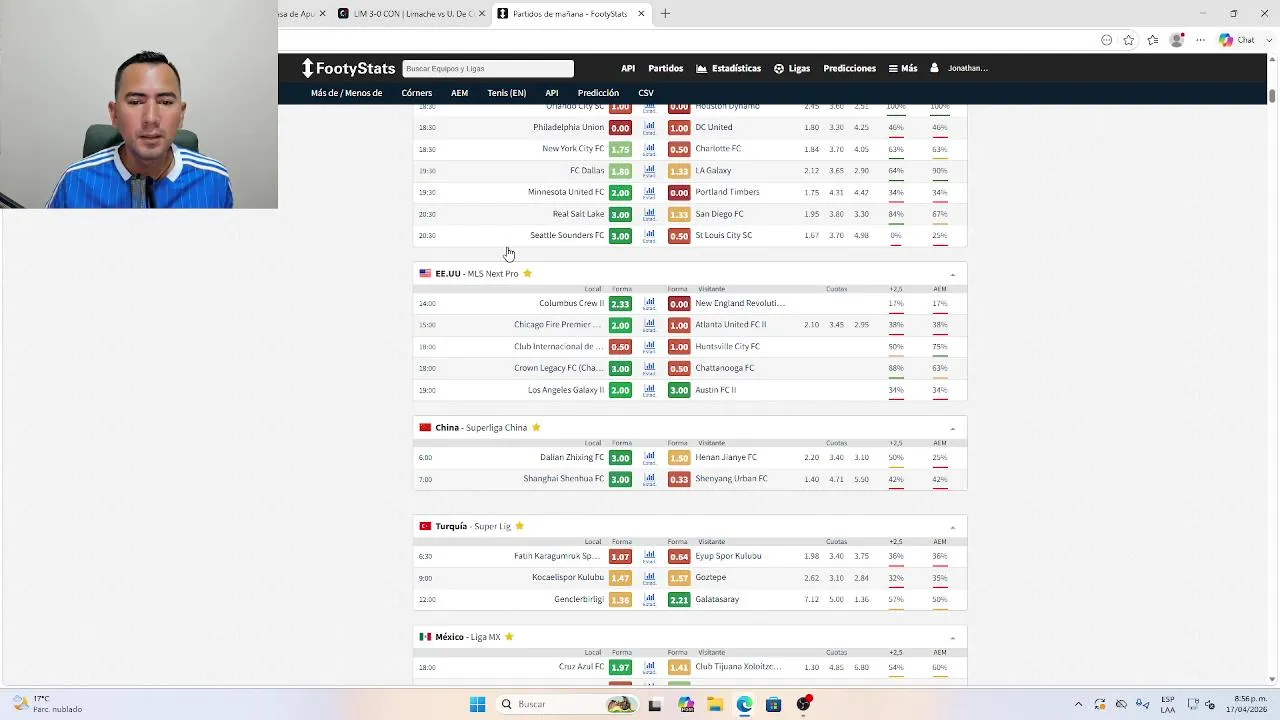Open browser favorites list icon
1280x720 pixels.
coord(1153,40)
